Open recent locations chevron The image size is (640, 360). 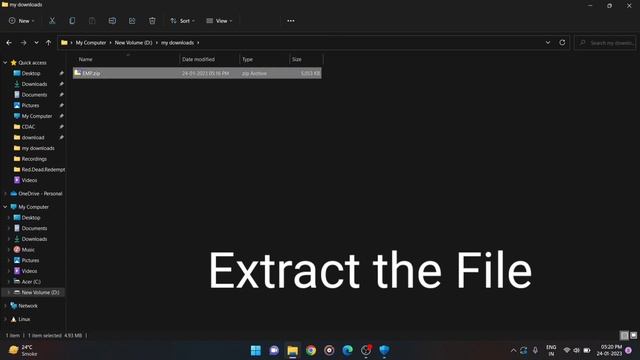(x=36, y=42)
